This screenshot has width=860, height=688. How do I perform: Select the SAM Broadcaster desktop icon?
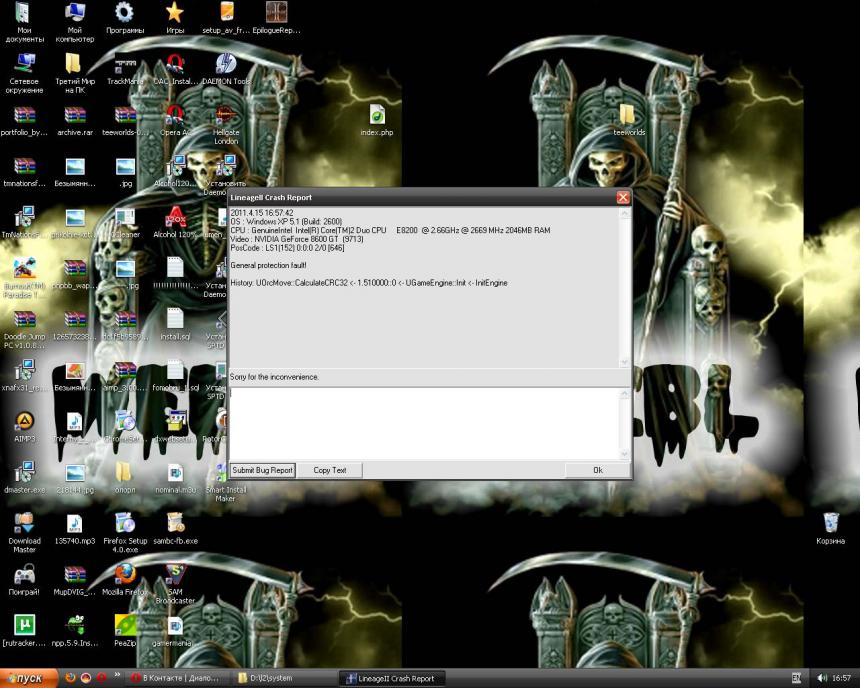click(175, 576)
